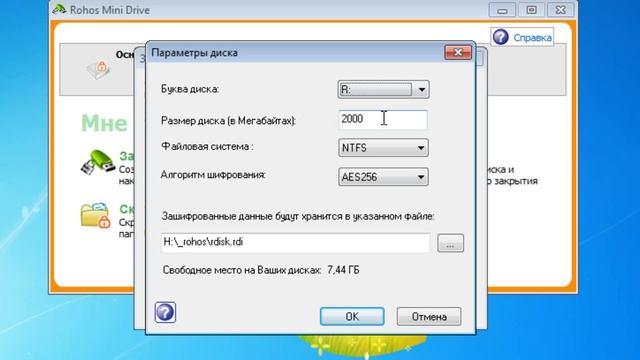
Task: Confirm disk parameters with OK
Action: (x=352, y=316)
